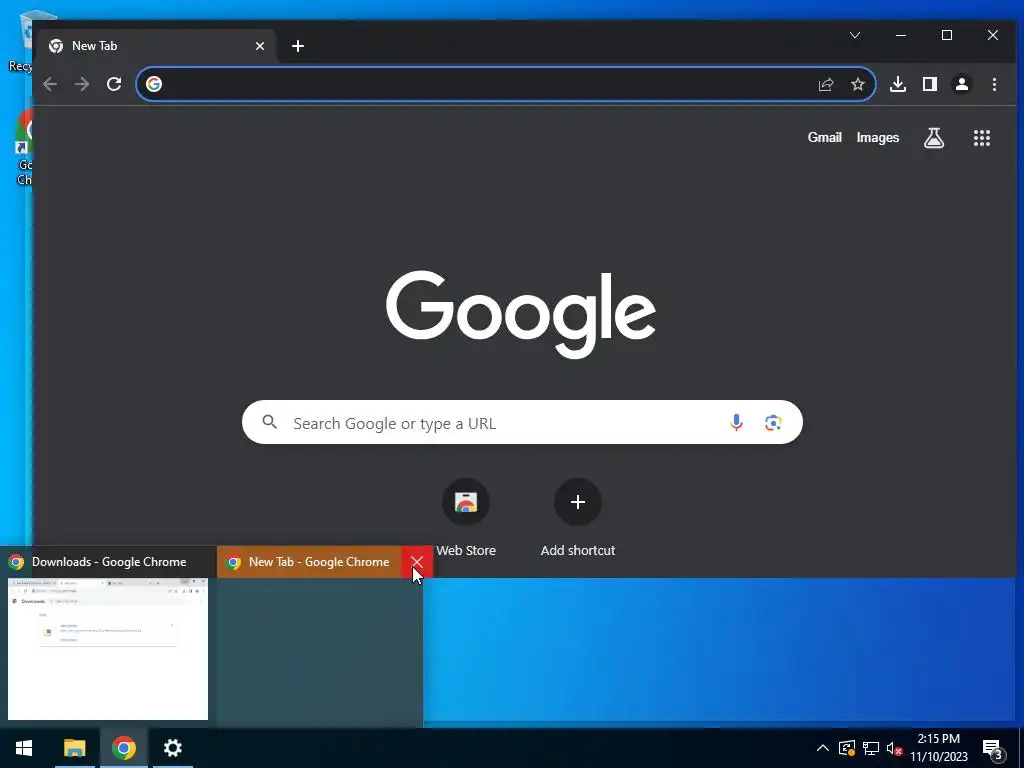Click the security warning tray icon

click(x=847, y=748)
